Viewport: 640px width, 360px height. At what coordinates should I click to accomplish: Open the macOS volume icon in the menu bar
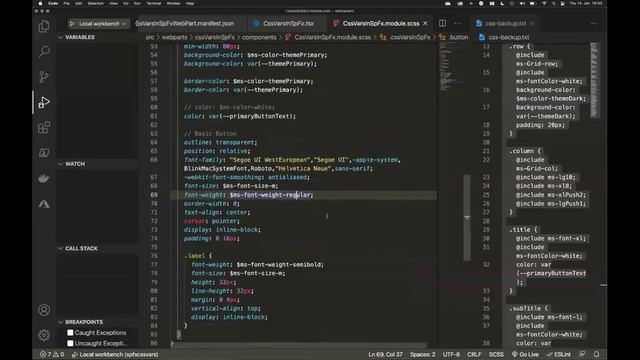coord(522,3)
